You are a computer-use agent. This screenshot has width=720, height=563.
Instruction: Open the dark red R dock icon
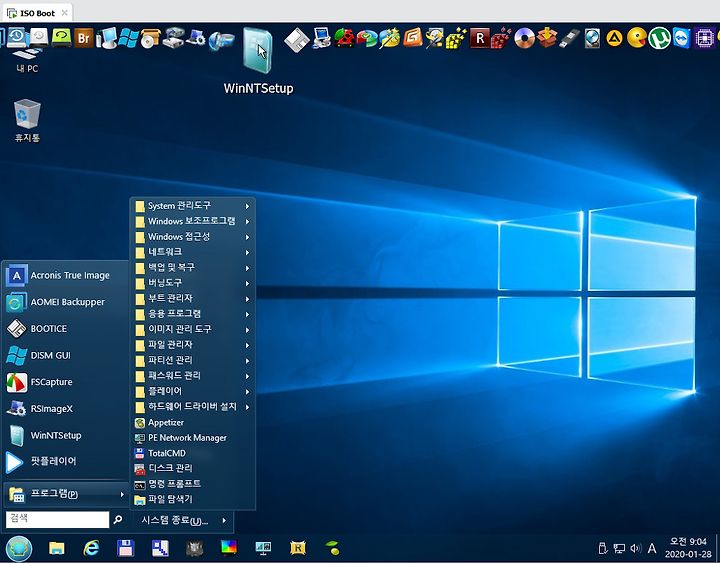pyautogui.click(x=480, y=38)
